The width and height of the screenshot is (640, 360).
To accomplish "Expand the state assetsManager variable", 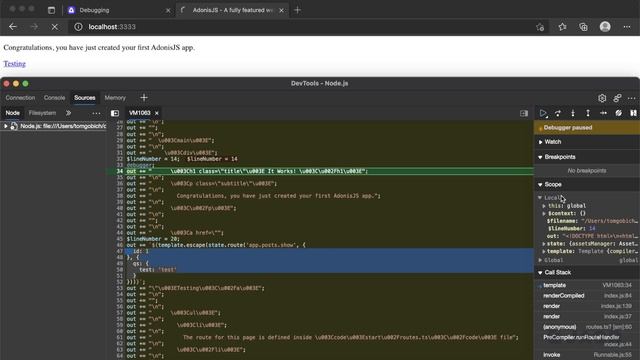I will tap(544, 244).
